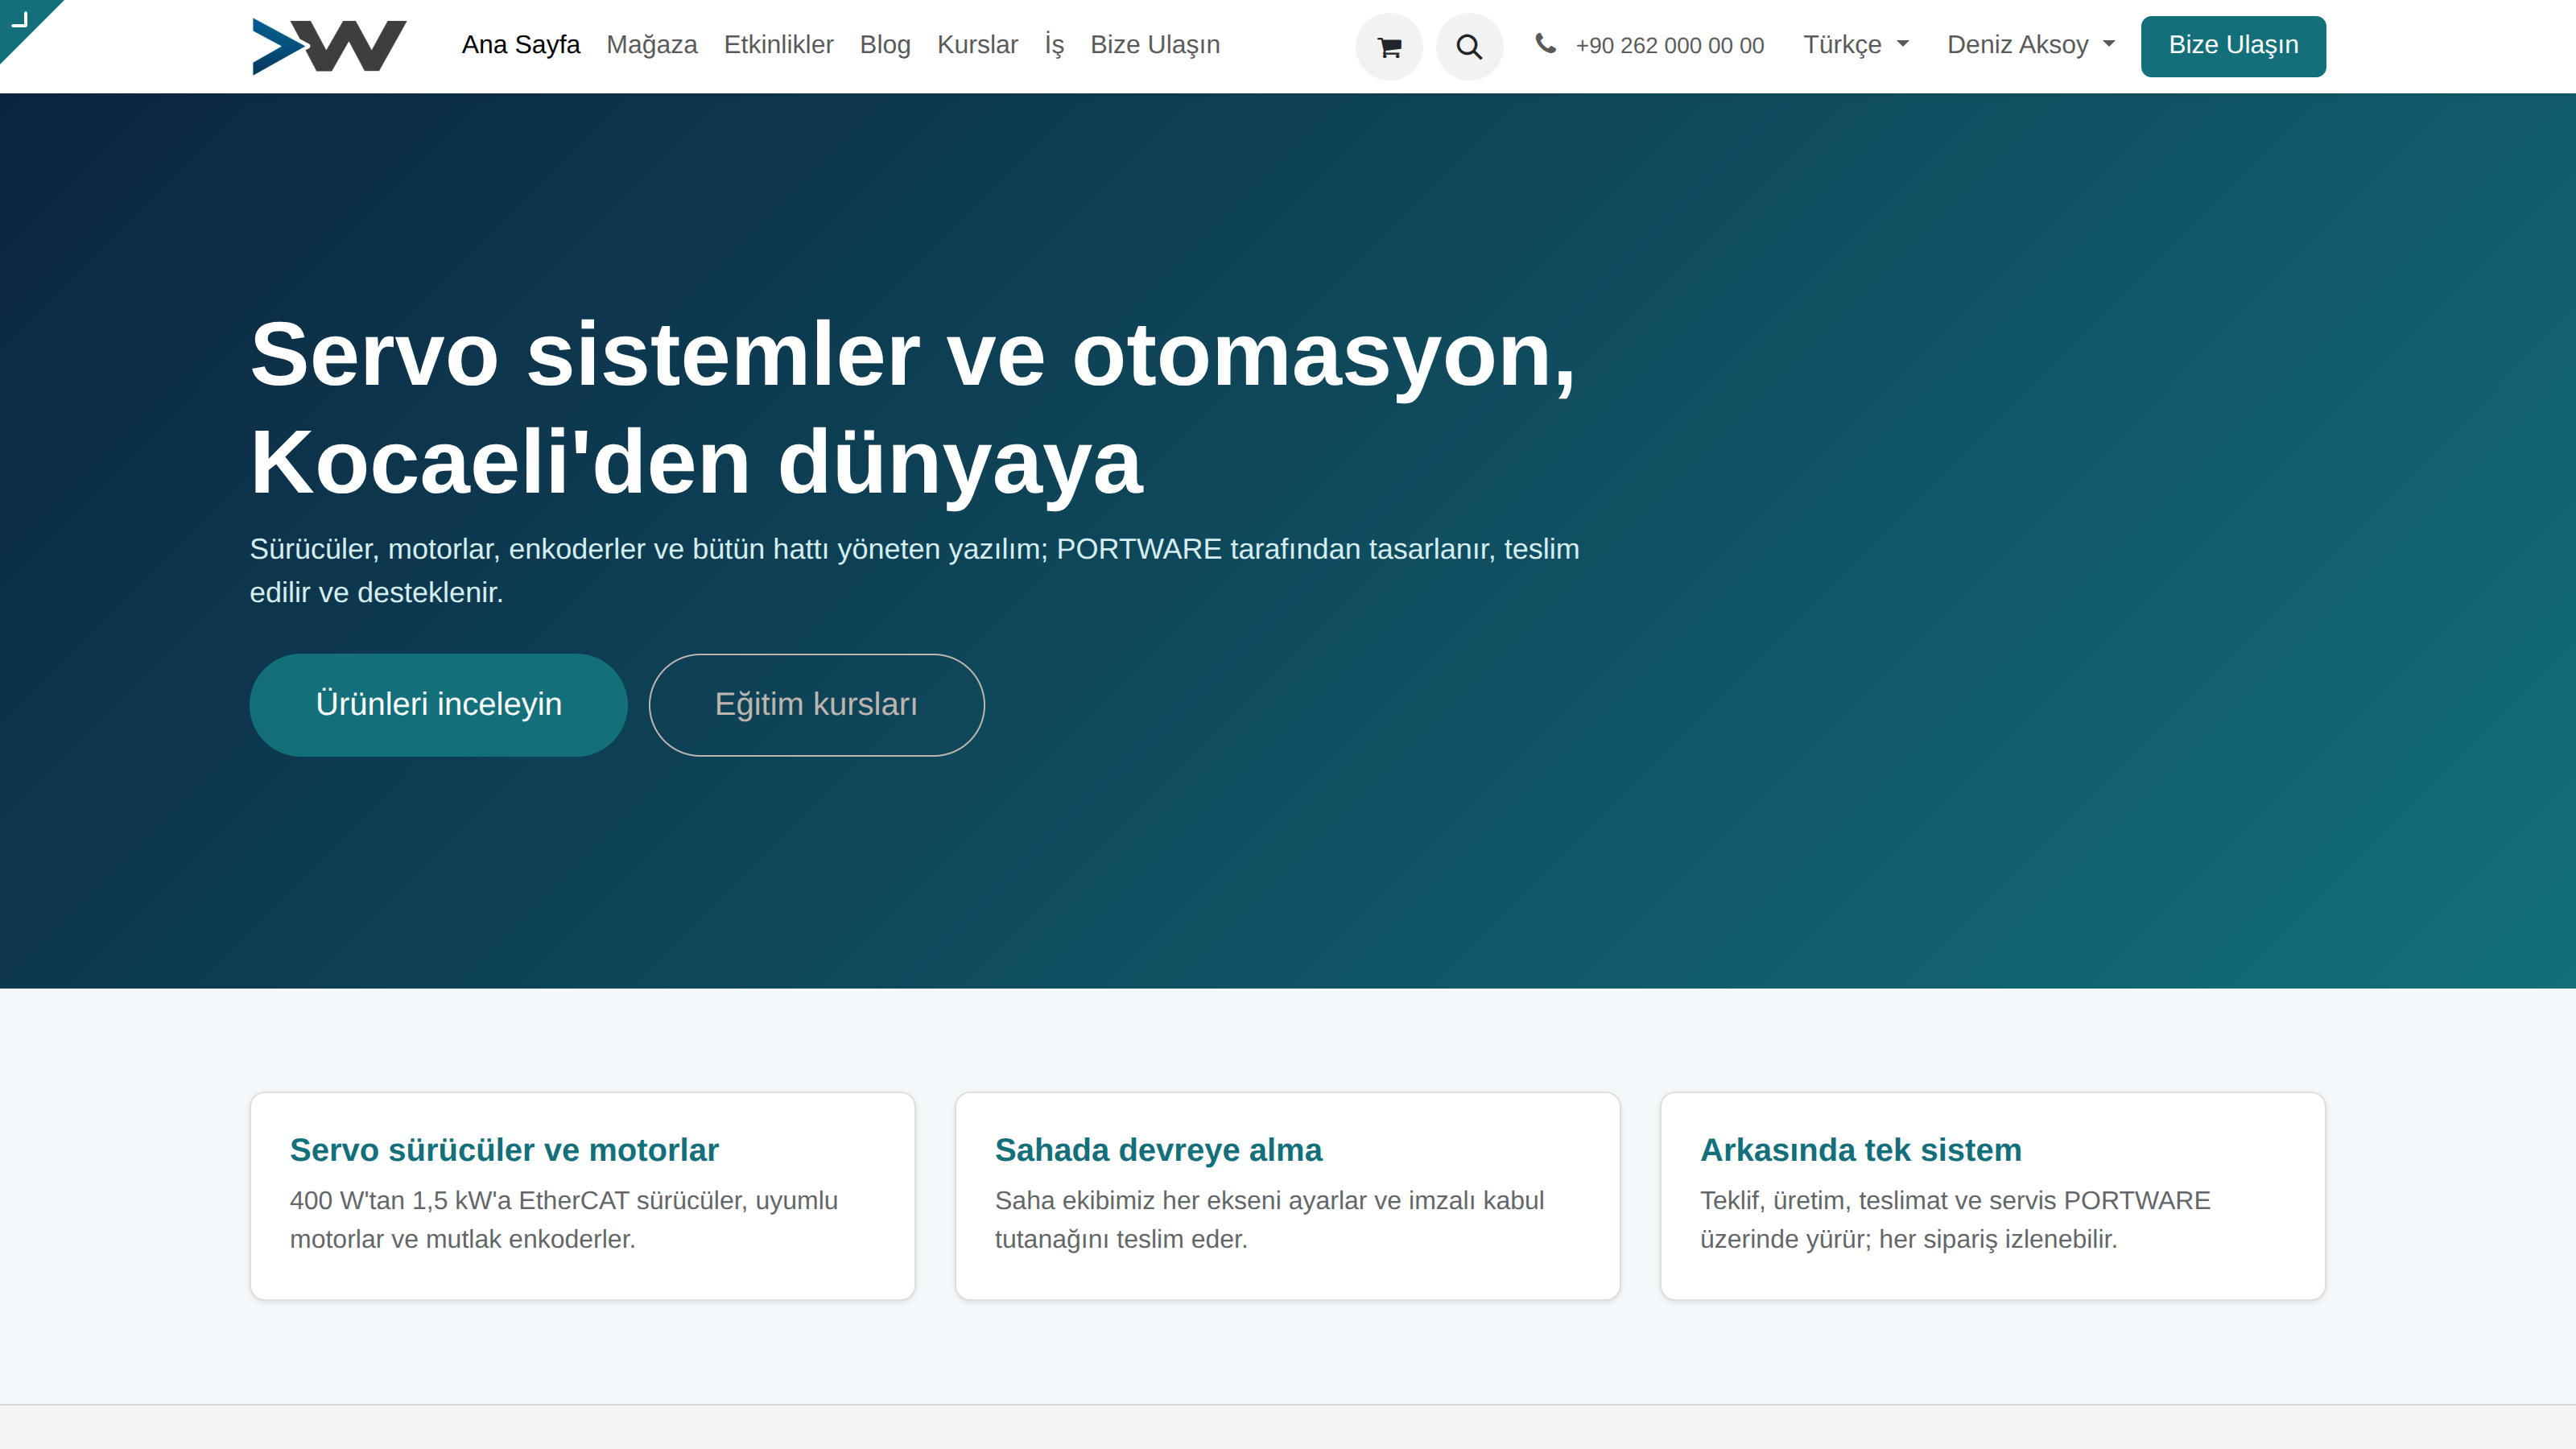The height and width of the screenshot is (1449, 2576).
Task: Click Bize Ulaşın in the navigation menu
Action: tap(1155, 45)
